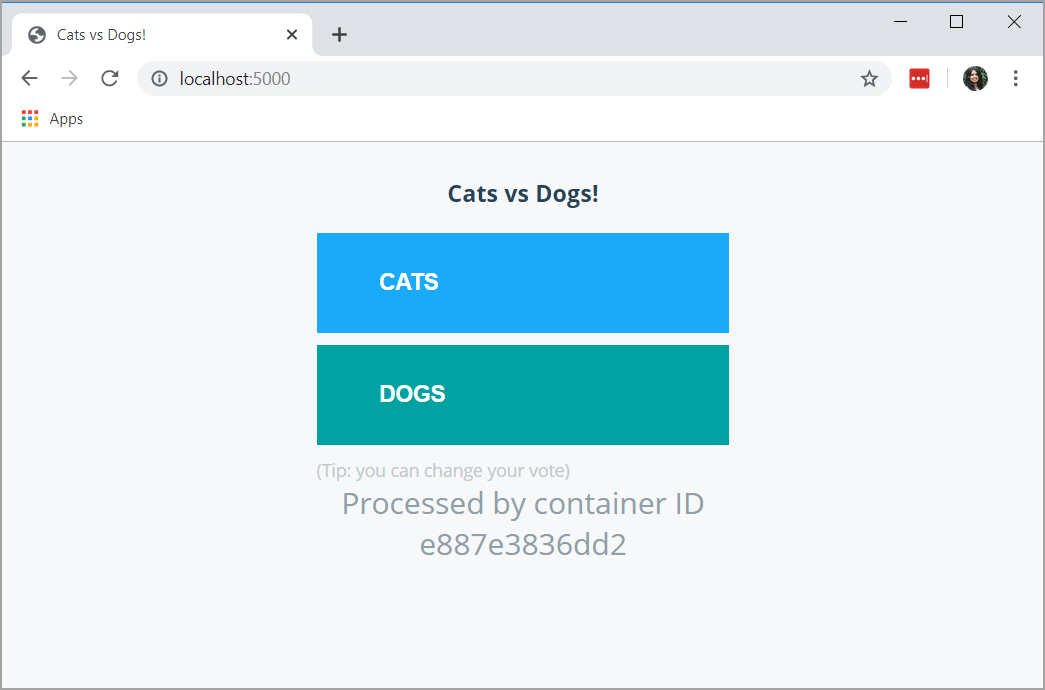1045x690 pixels.
Task: Open a new browser tab
Action: coord(339,34)
